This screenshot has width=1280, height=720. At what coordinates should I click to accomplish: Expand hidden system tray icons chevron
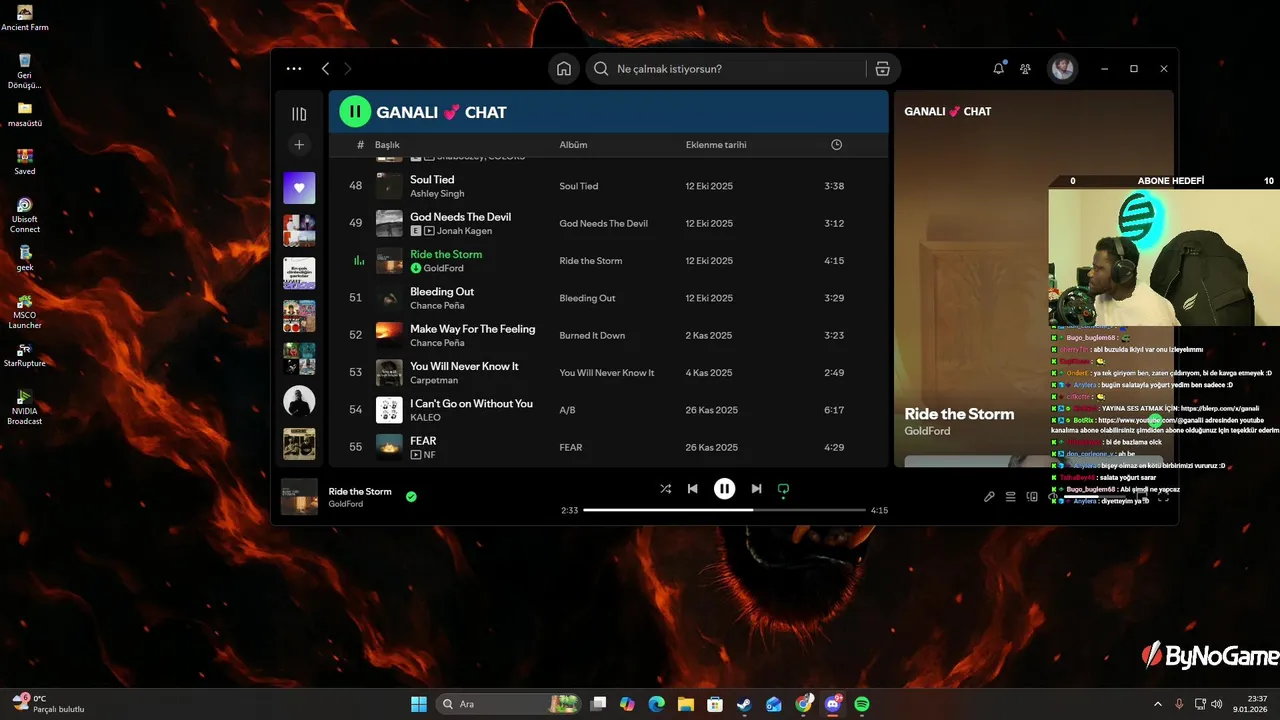tap(1158, 704)
